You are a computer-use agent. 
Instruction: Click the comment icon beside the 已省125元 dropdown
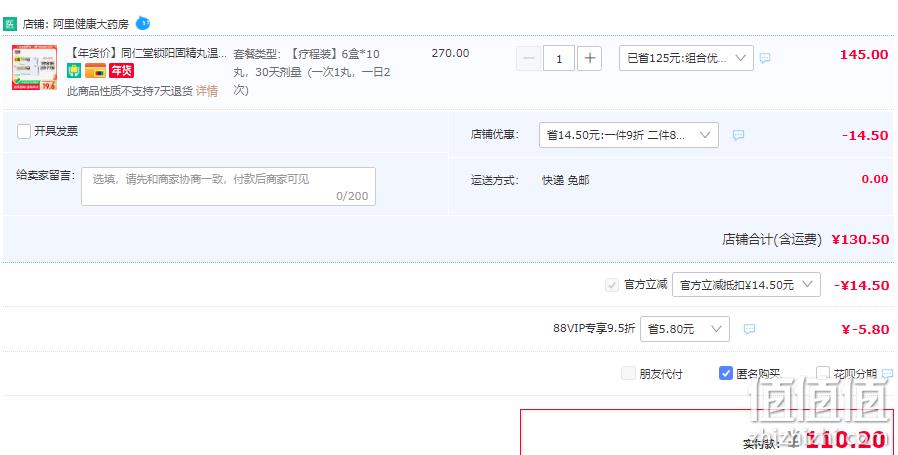click(765, 58)
